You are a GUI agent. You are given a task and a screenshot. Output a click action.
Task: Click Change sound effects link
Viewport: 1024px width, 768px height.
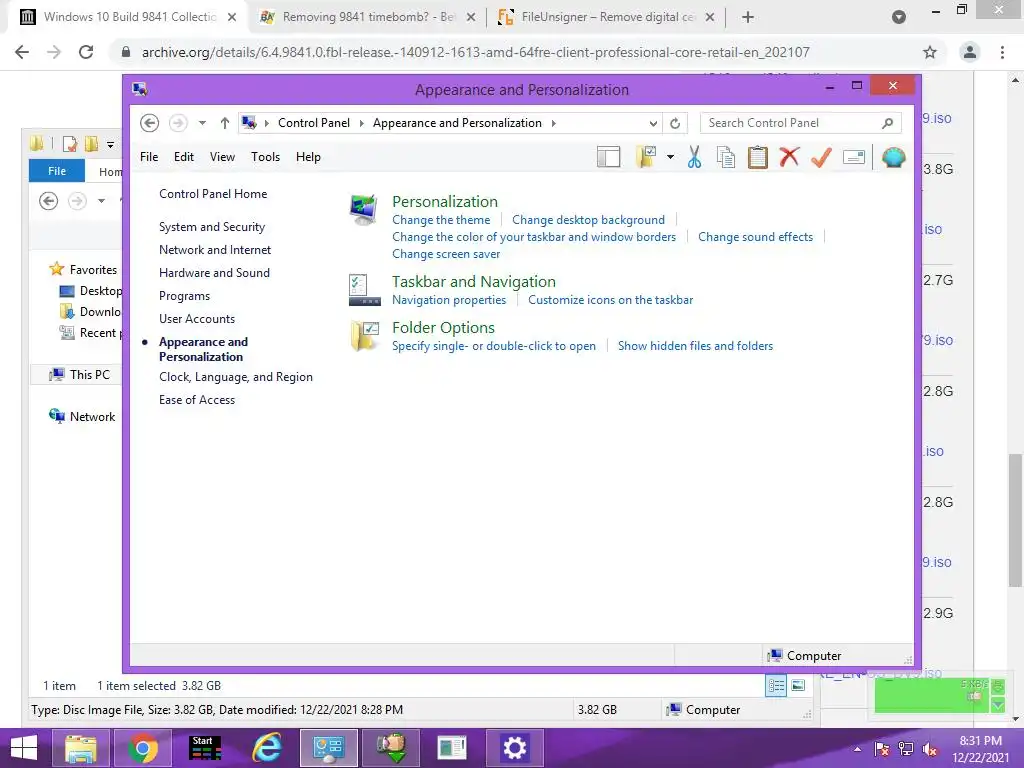[x=756, y=237]
